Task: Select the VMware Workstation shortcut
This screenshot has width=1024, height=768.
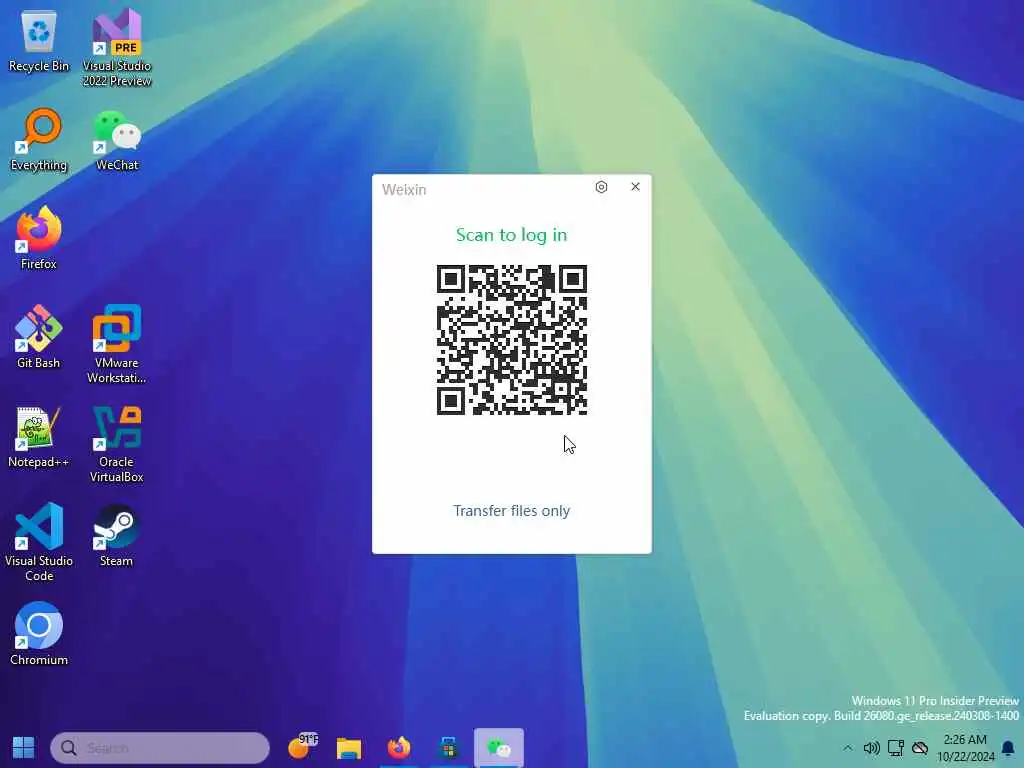Action: tap(117, 344)
